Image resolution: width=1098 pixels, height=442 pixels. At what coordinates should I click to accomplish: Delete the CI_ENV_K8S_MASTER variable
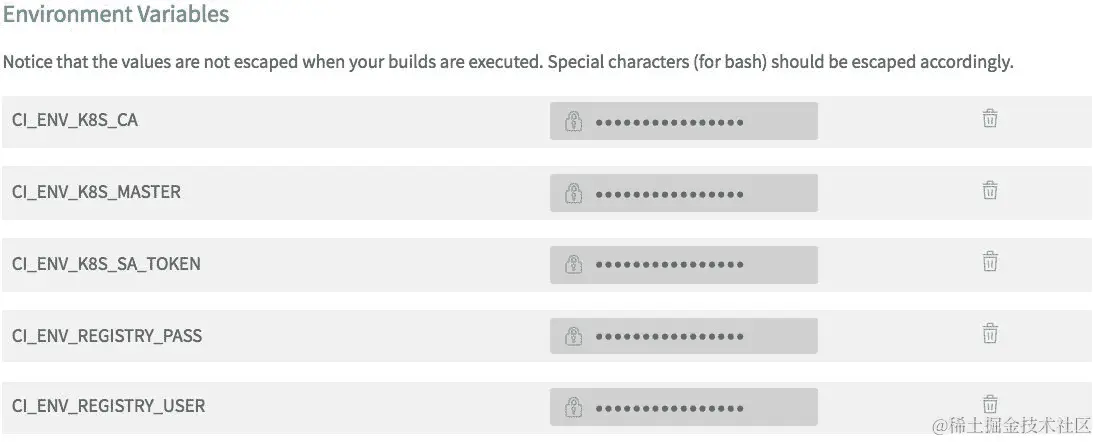click(989, 190)
